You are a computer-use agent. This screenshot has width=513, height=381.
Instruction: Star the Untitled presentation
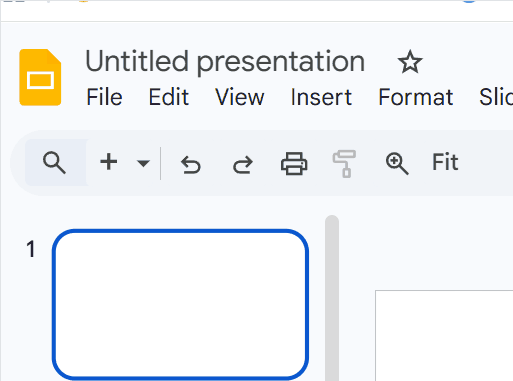click(x=410, y=62)
